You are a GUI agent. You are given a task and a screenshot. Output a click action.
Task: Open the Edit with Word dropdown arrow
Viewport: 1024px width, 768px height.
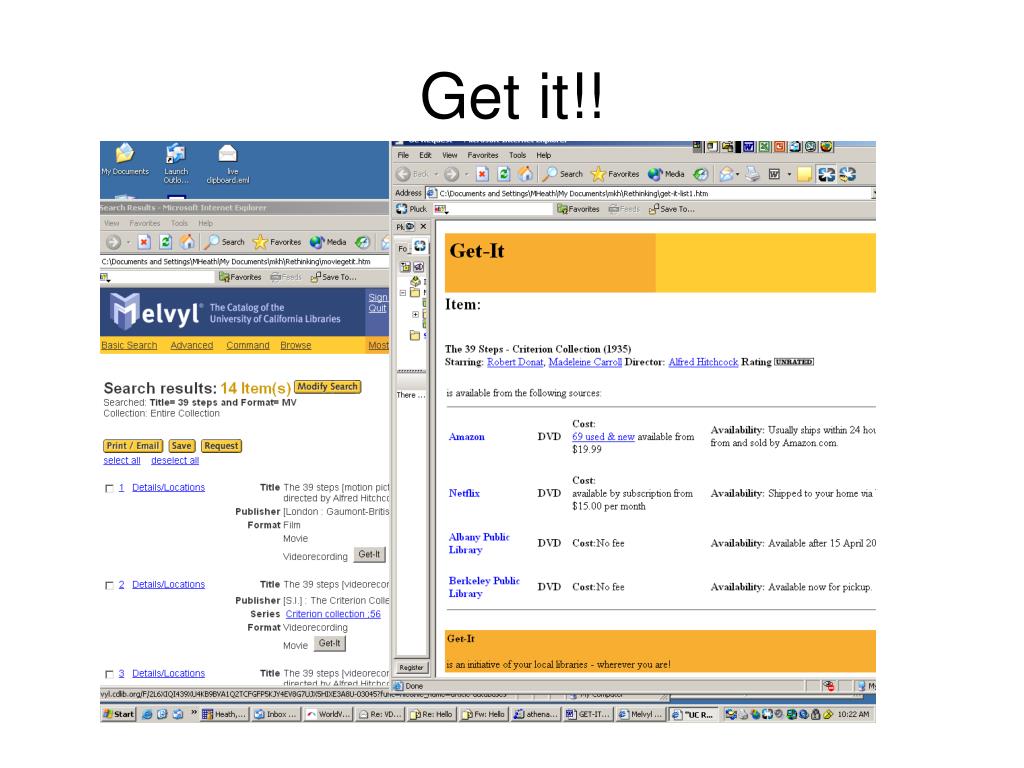[x=789, y=174]
